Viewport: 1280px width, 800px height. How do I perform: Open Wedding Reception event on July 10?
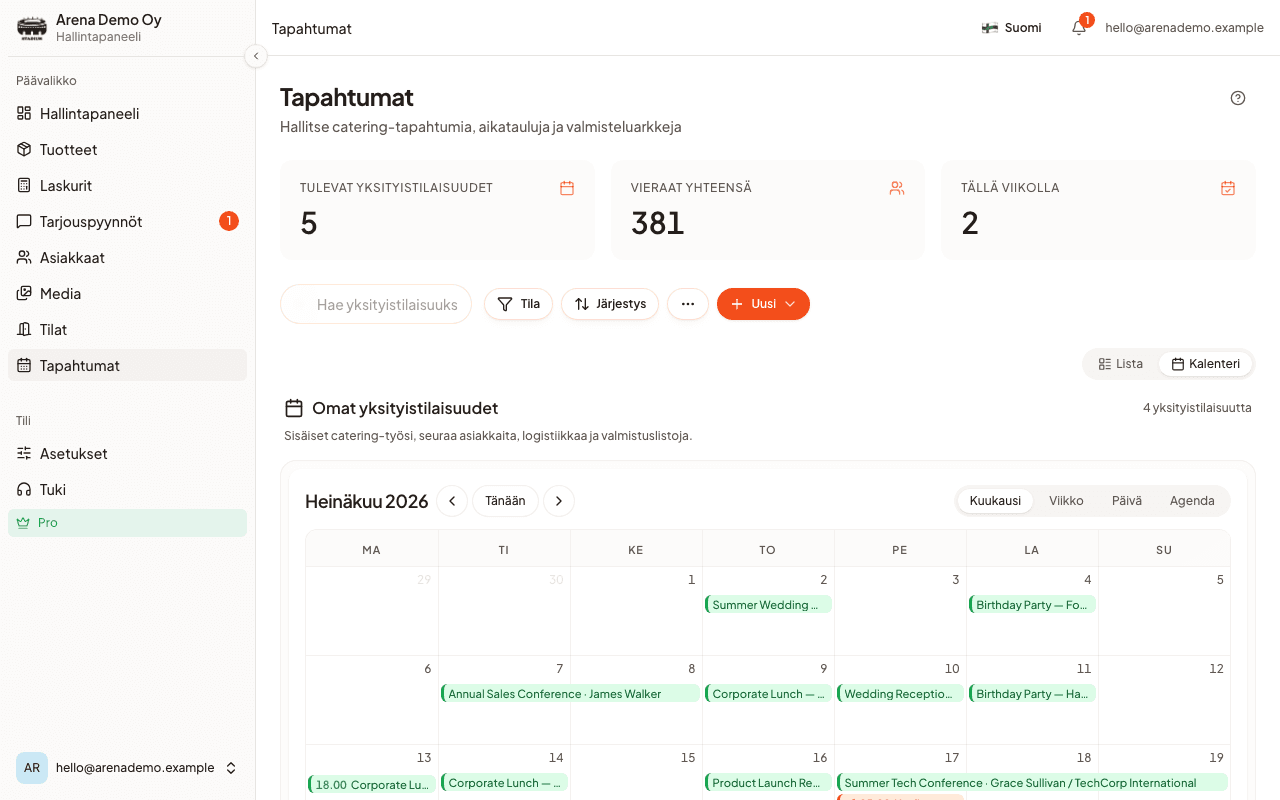900,693
